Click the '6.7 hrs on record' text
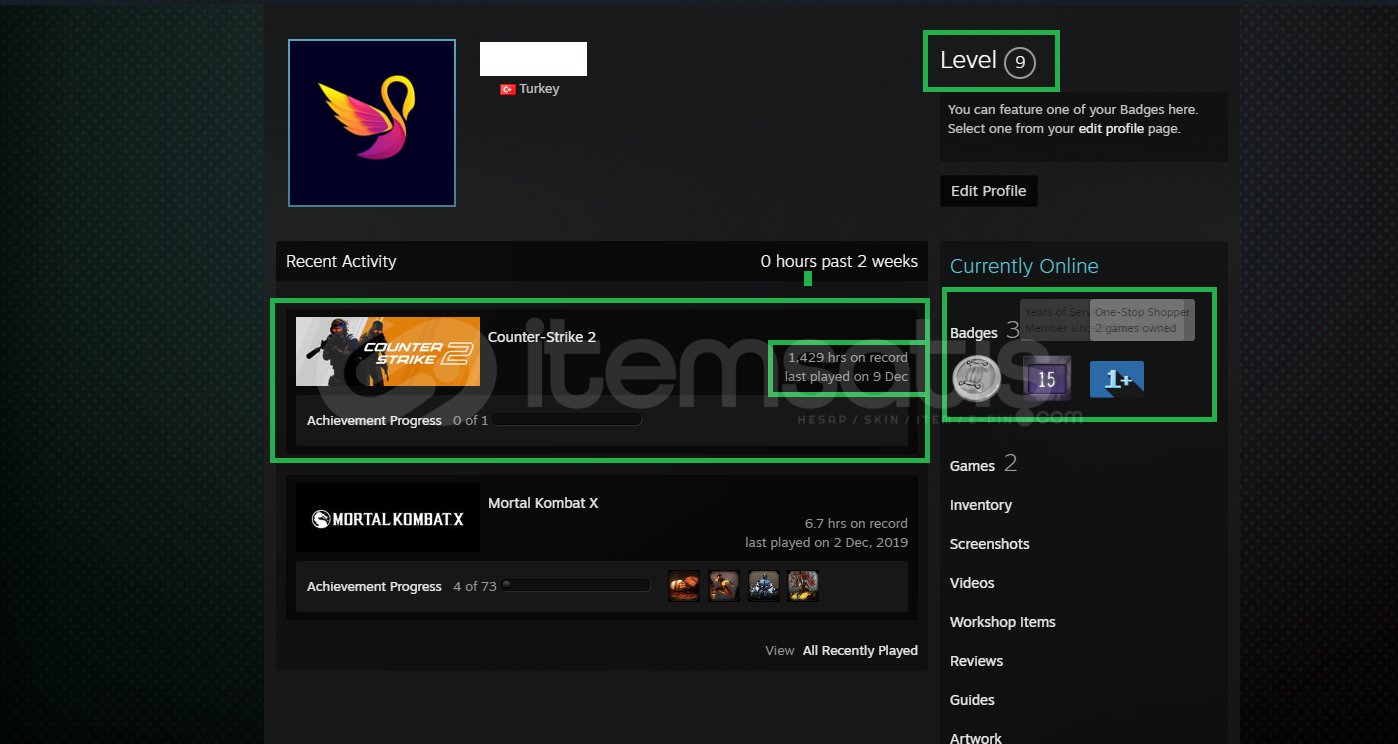Screen dimensions: 1398x744 click(x=856, y=523)
